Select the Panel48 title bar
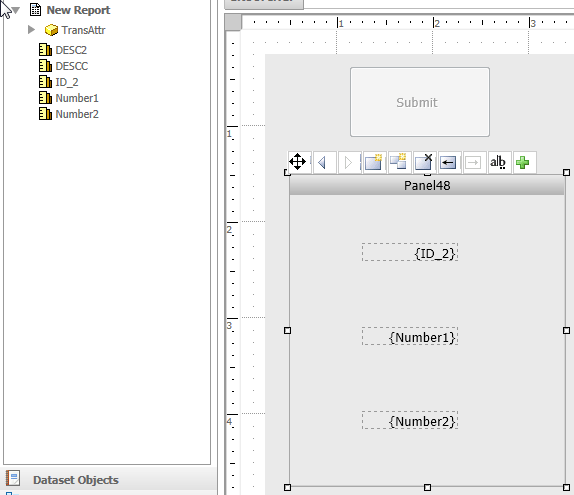Viewport: 574px width, 495px height. tap(427, 185)
